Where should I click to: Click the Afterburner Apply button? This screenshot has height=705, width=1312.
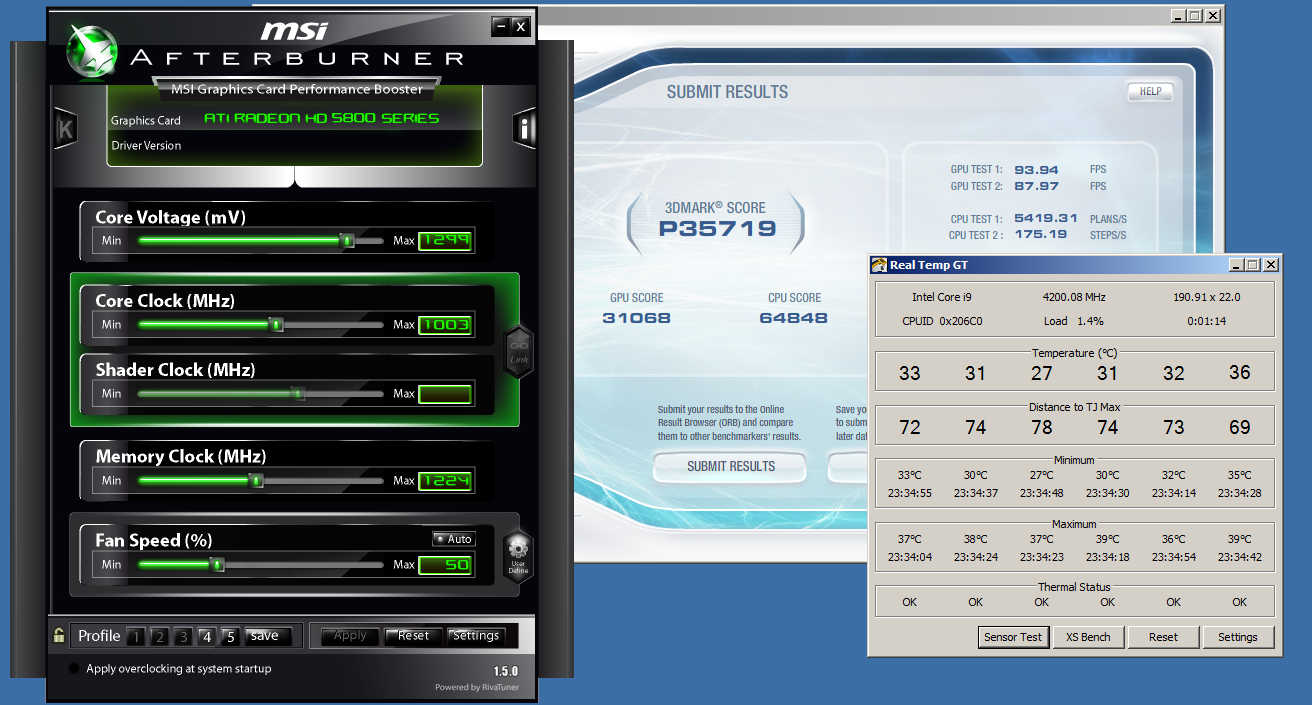point(350,635)
